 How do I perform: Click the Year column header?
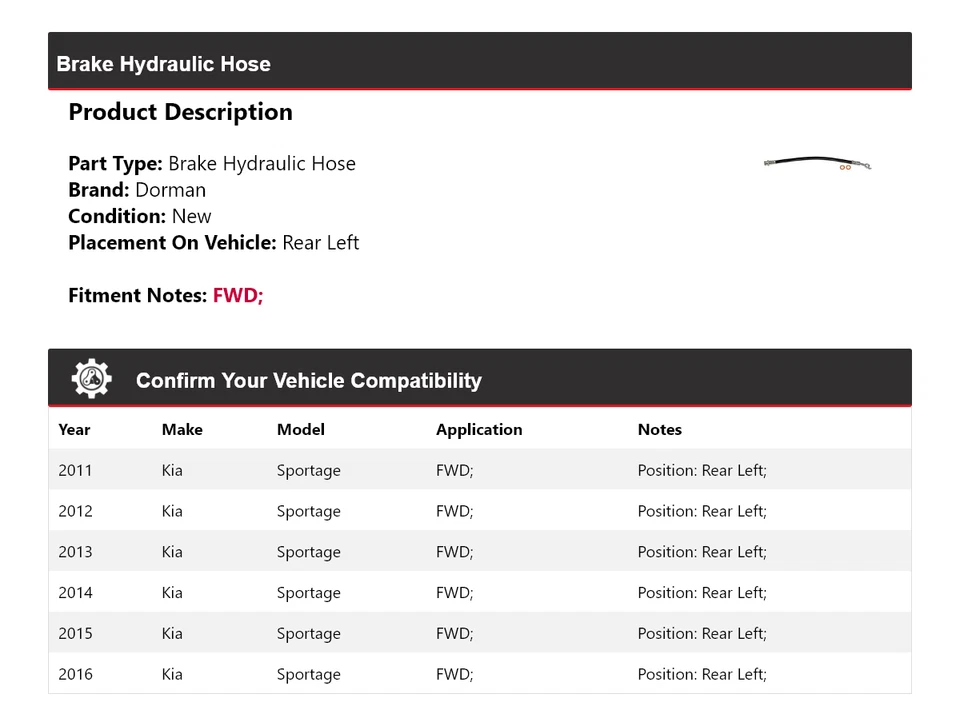74,429
